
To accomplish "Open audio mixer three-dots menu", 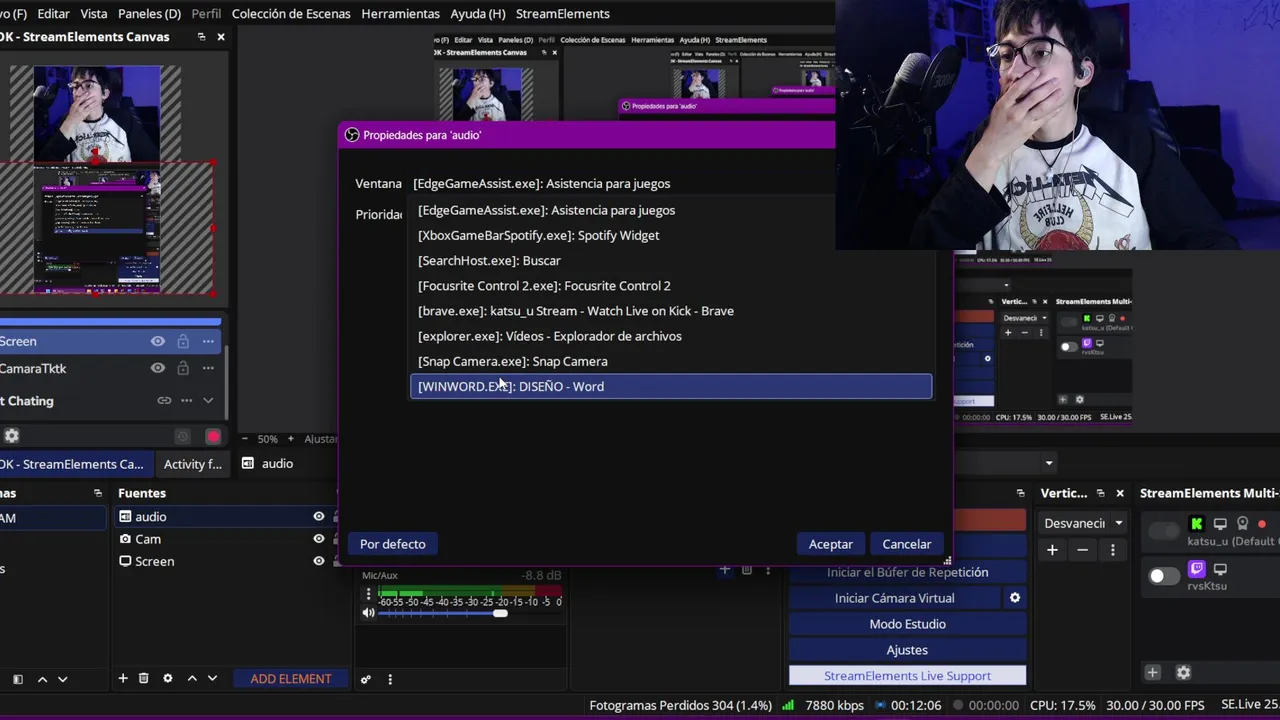I will pyautogui.click(x=390, y=679).
